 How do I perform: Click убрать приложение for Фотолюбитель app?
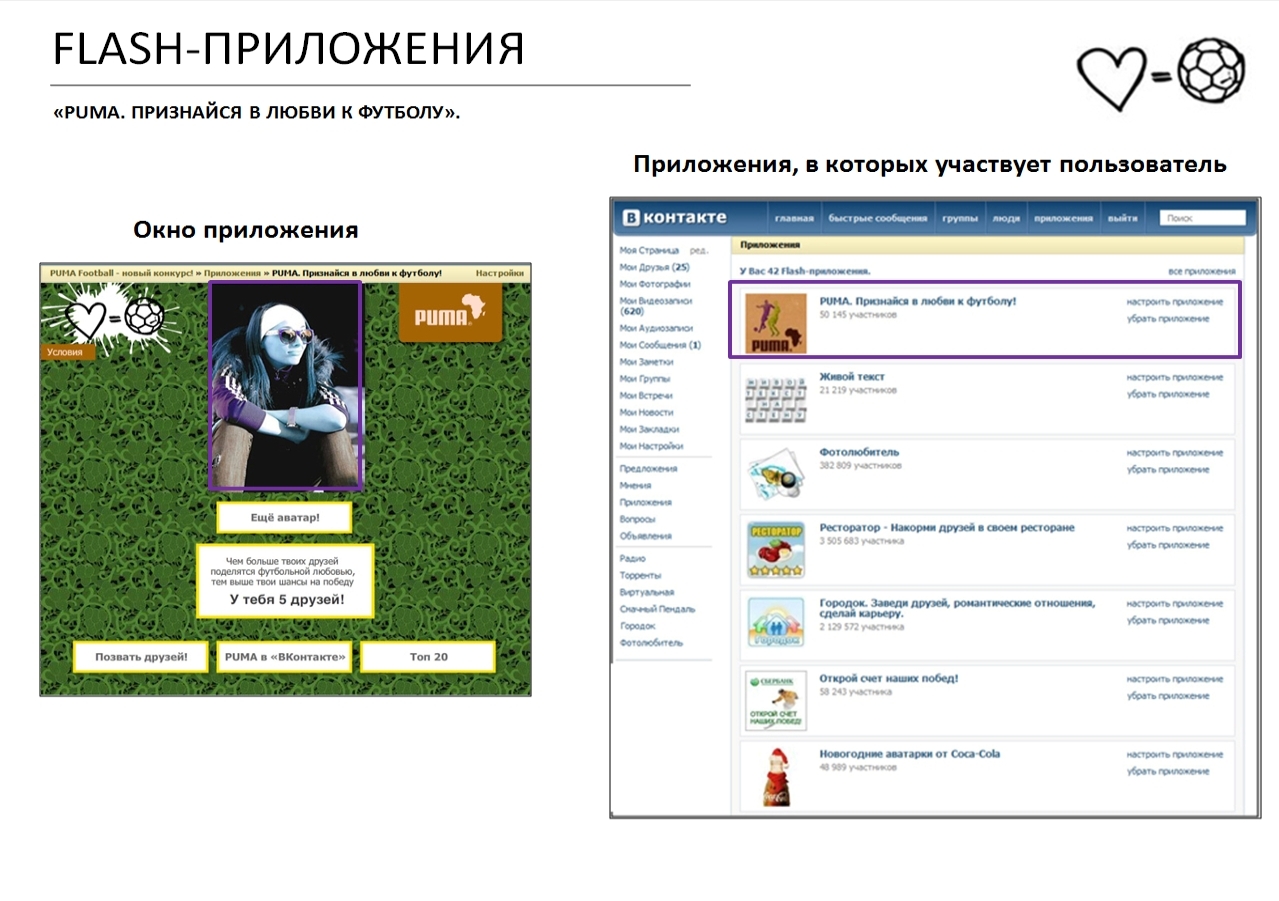[x=1167, y=469]
